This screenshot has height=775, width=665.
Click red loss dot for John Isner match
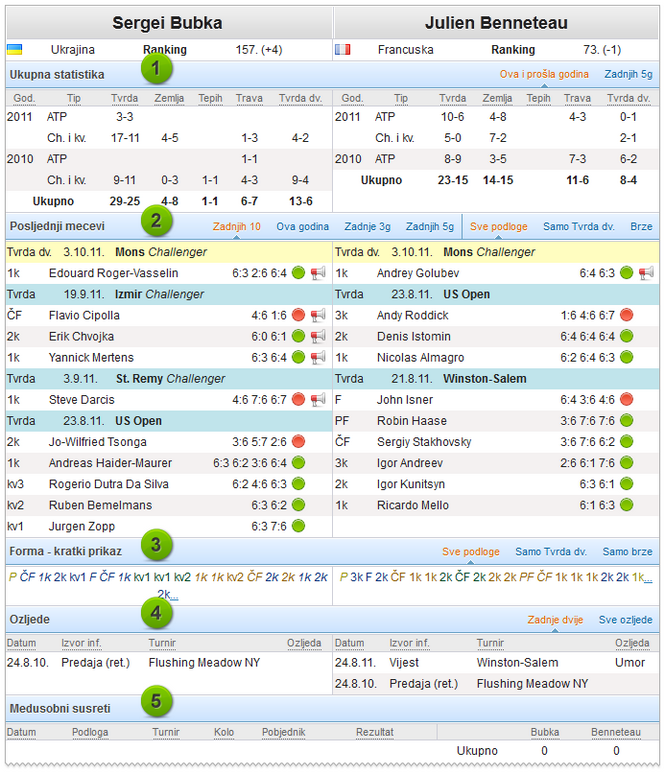coord(626,399)
